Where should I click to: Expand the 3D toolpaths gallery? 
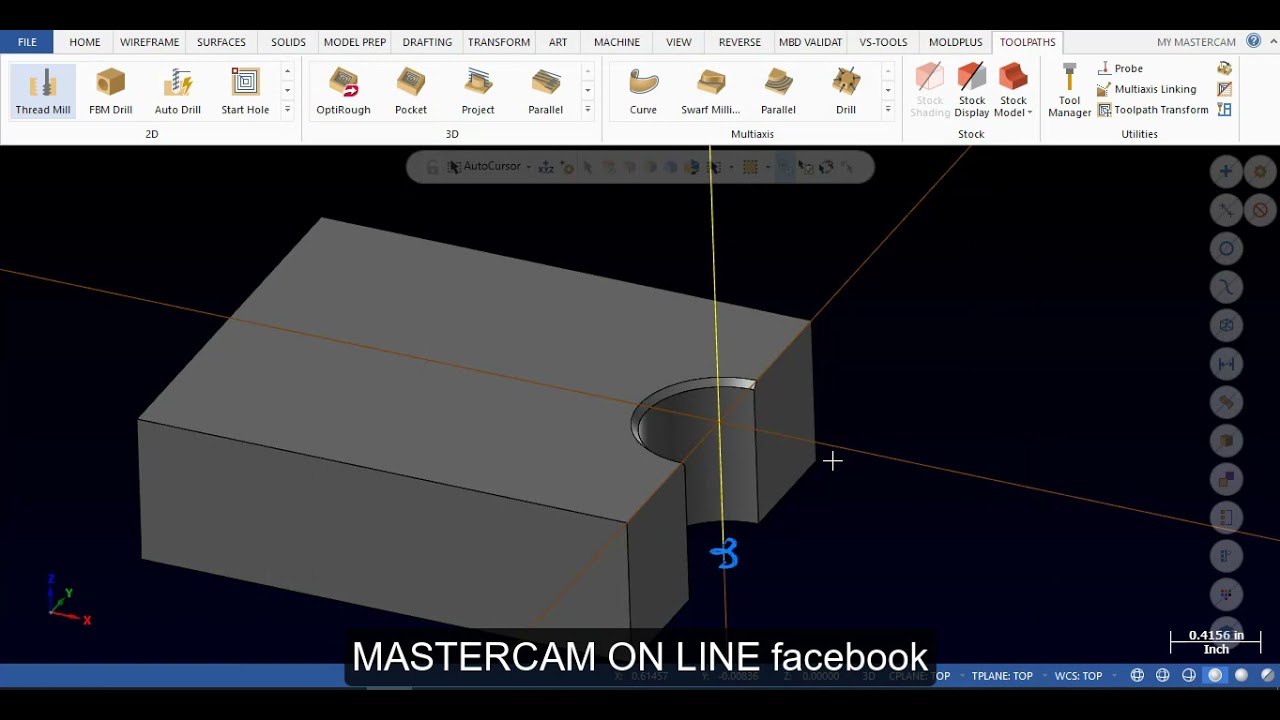pyautogui.click(x=587, y=110)
